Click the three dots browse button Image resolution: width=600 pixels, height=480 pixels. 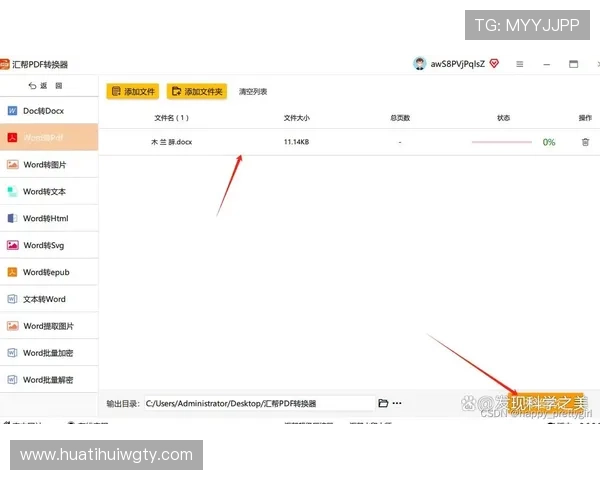pos(397,403)
